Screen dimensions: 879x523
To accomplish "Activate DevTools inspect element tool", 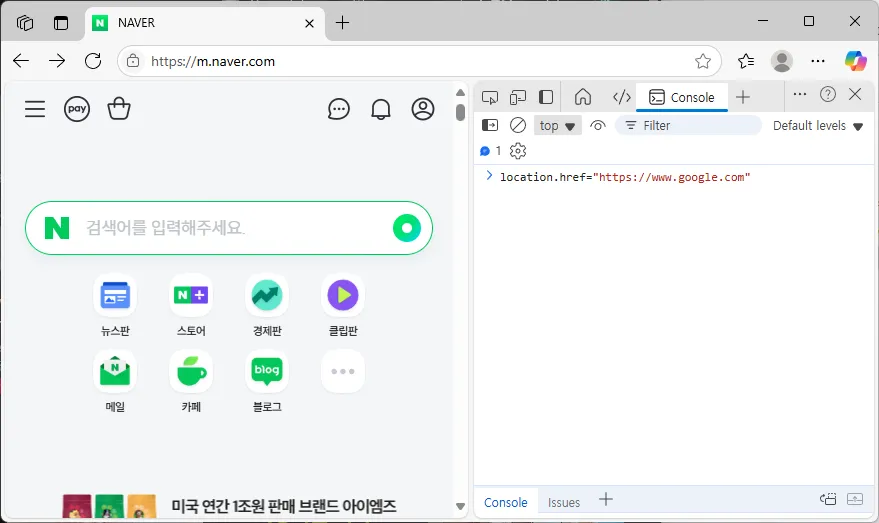I will click(489, 97).
